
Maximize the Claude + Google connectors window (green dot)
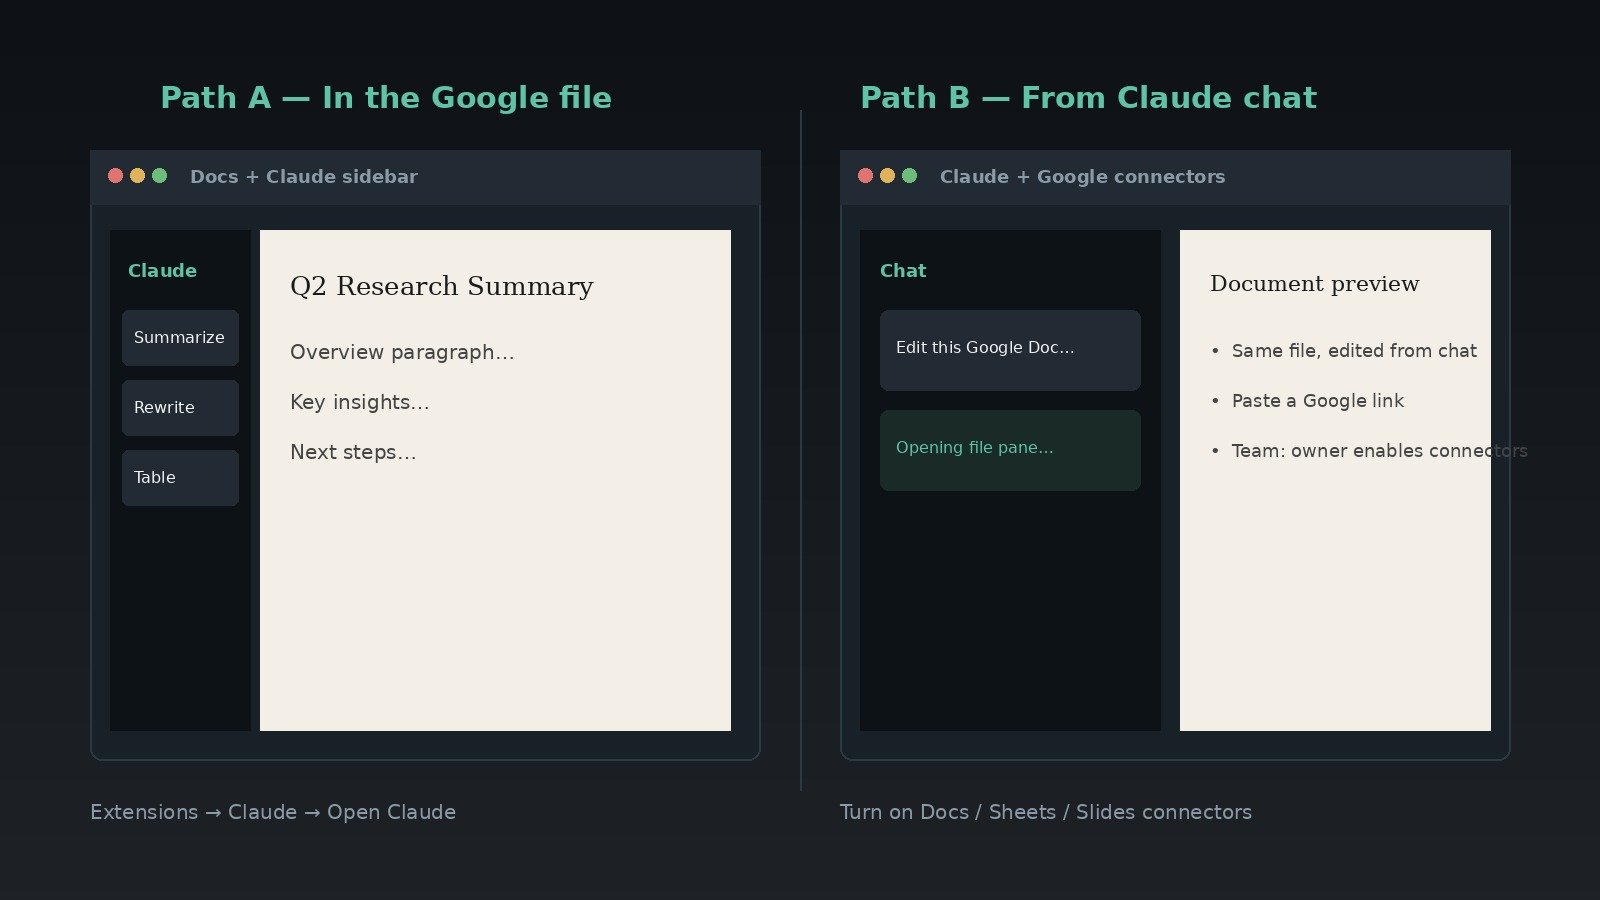(909, 176)
